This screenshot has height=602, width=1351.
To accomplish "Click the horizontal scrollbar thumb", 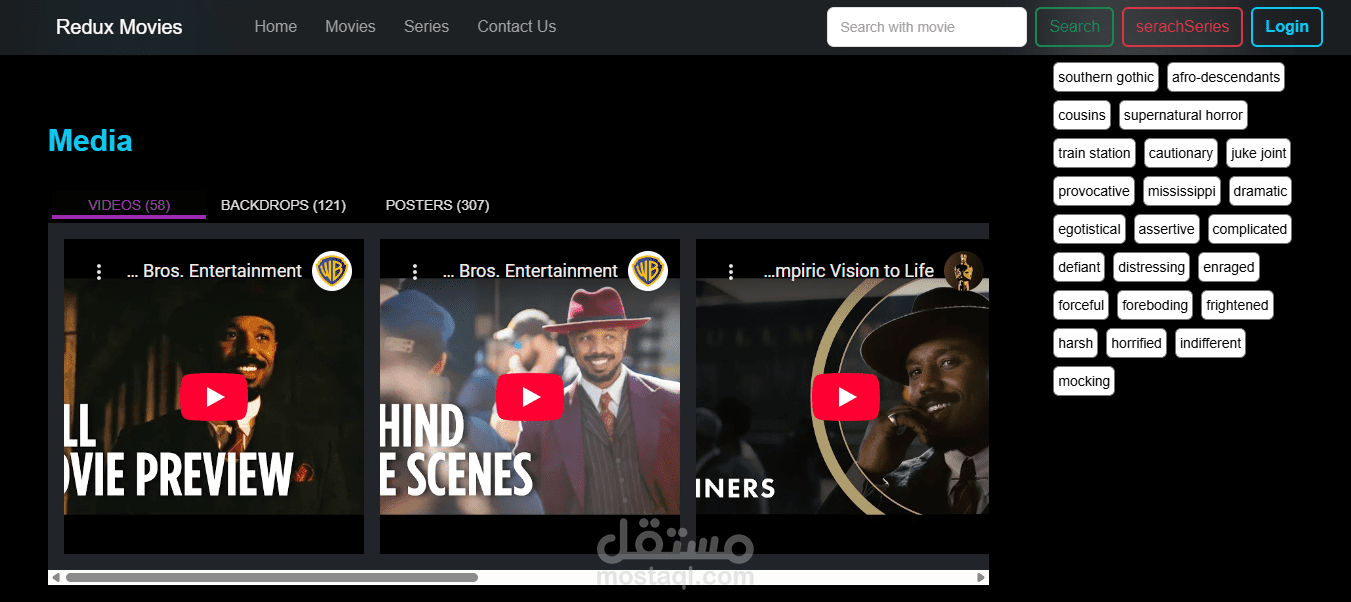I will [x=272, y=577].
